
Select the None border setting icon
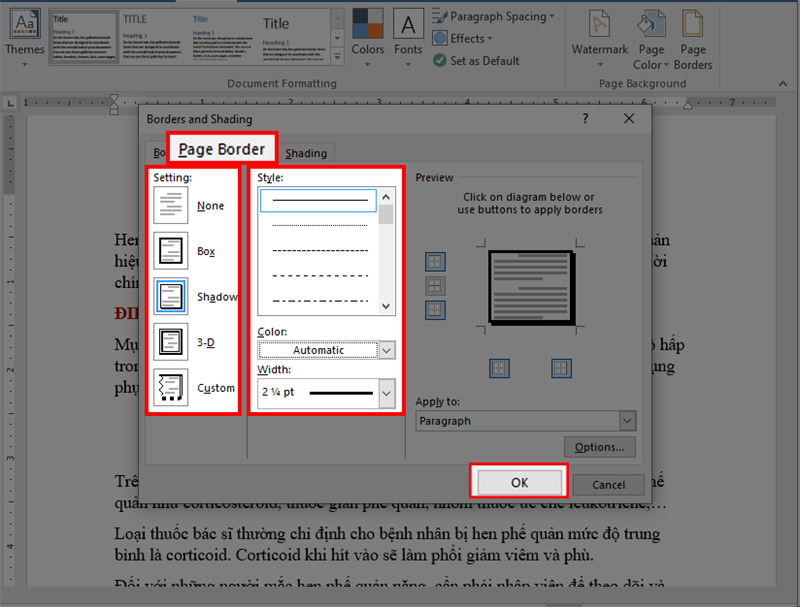point(172,205)
